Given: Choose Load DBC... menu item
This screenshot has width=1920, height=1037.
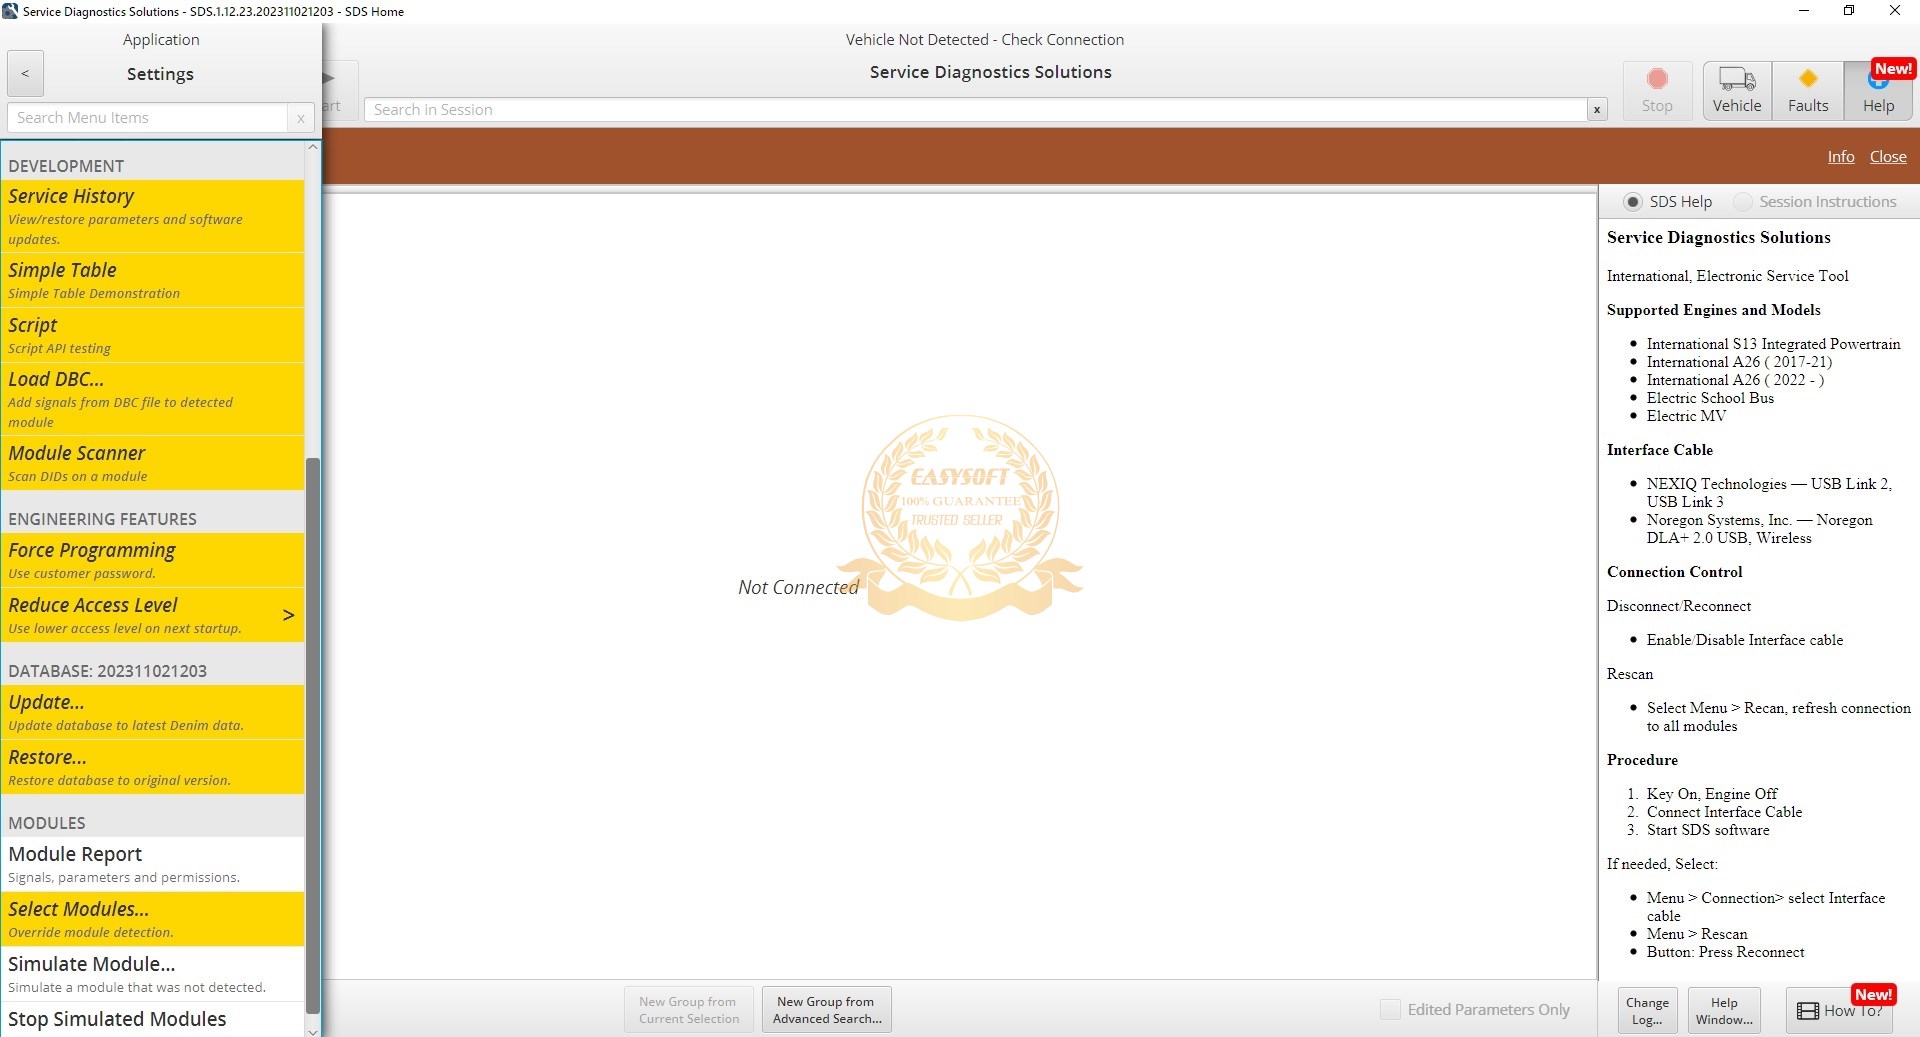Looking at the screenshot, I should (153, 399).
